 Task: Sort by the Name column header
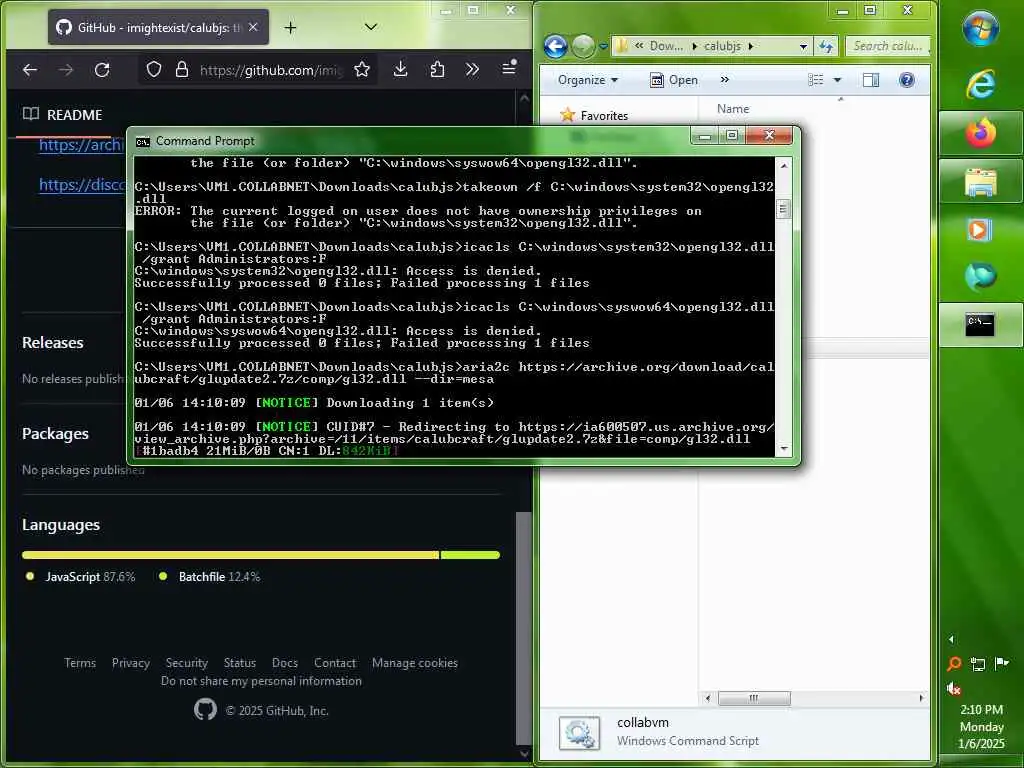(x=733, y=109)
